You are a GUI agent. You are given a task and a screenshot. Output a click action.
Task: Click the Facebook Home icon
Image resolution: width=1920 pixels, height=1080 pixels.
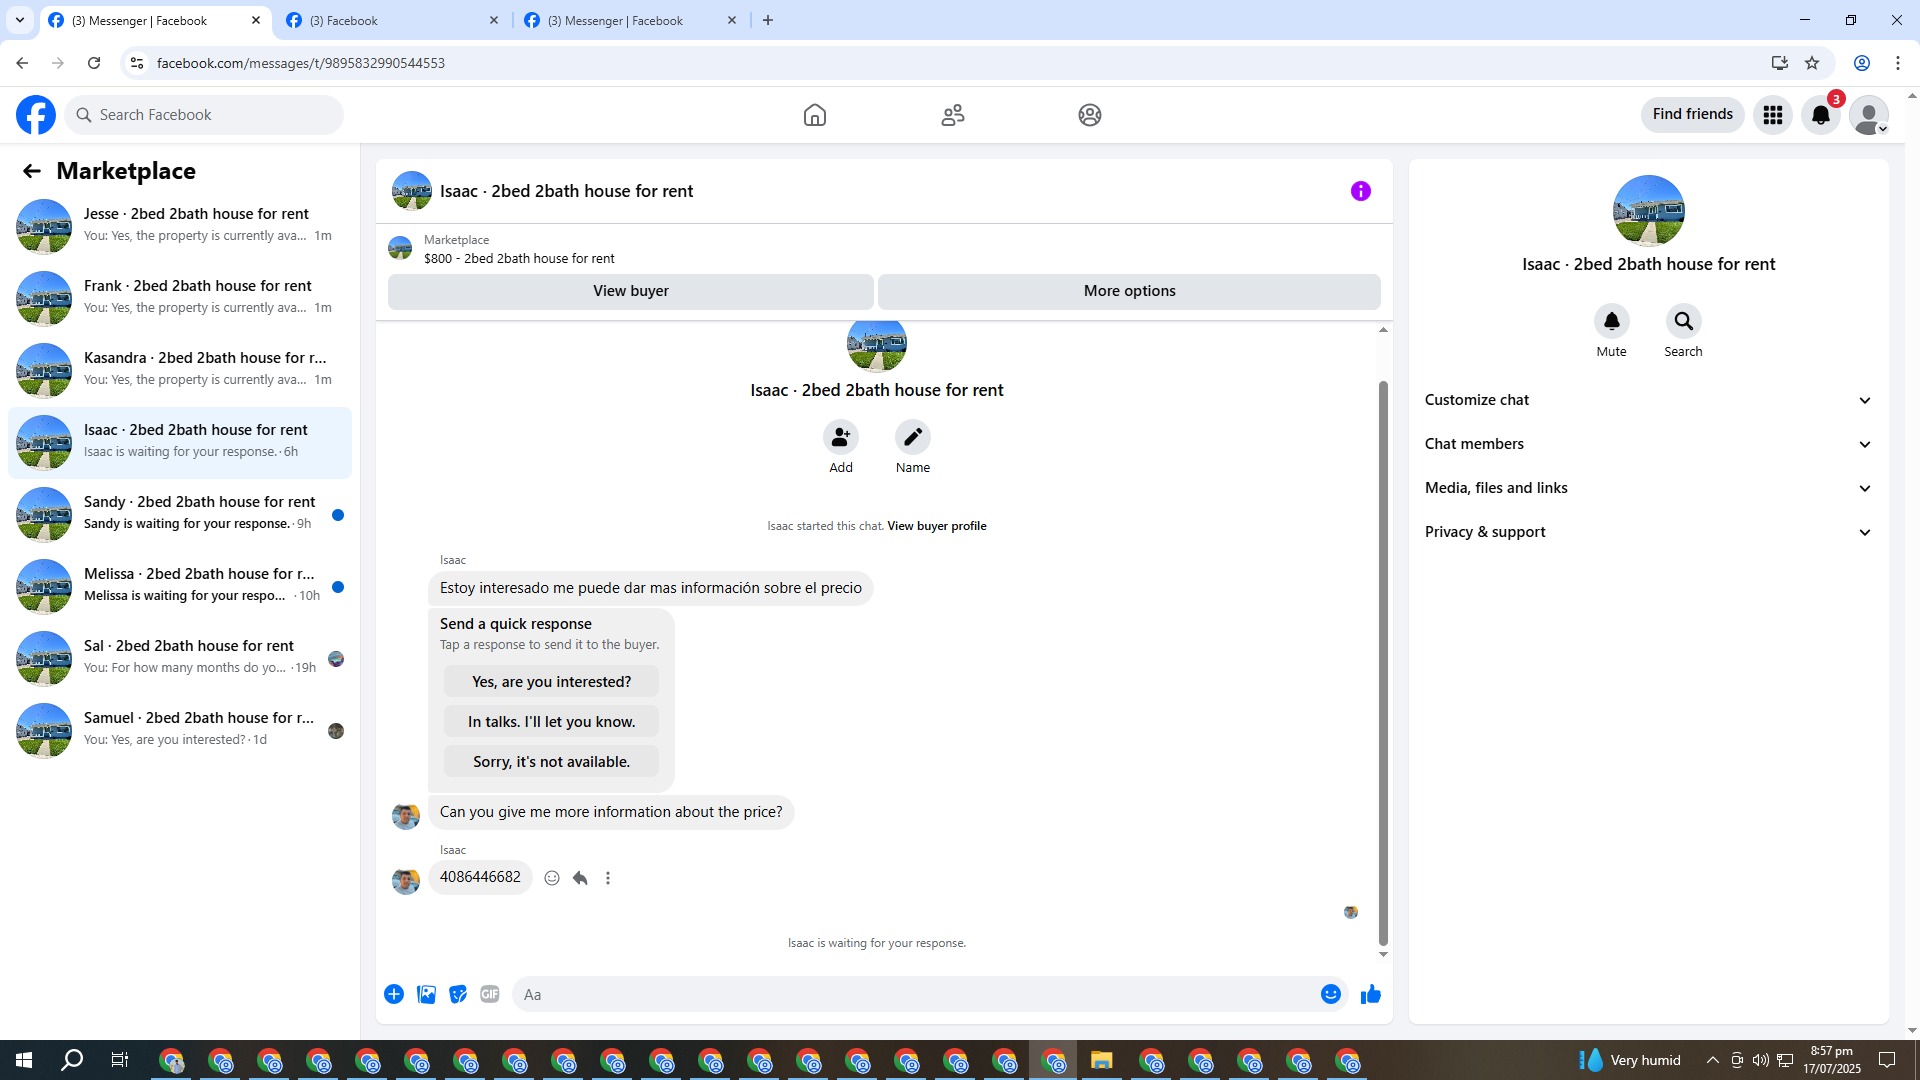[814, 115]
